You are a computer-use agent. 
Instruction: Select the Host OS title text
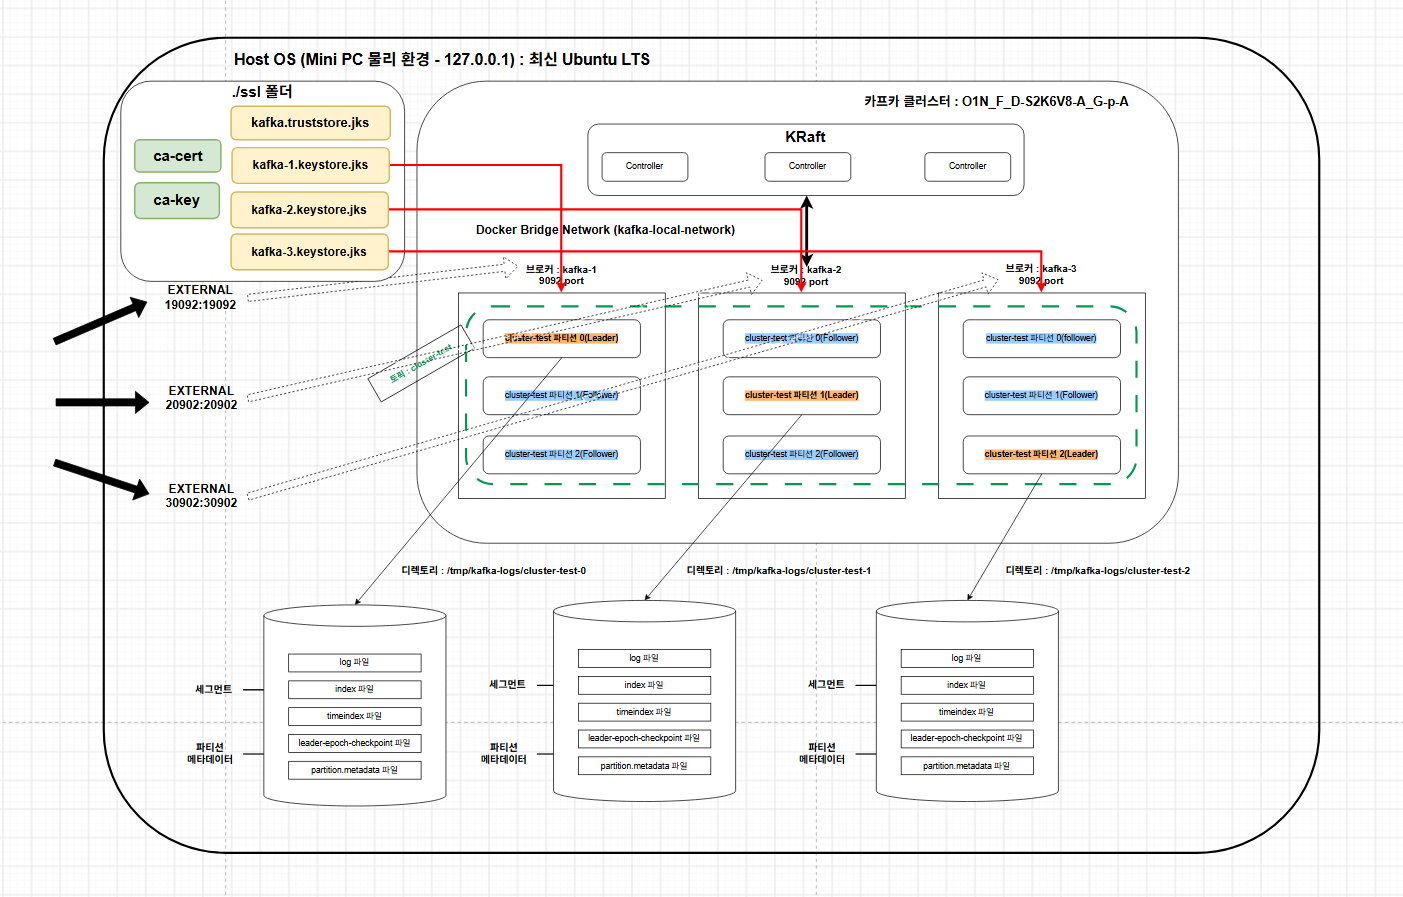(442, 59)
